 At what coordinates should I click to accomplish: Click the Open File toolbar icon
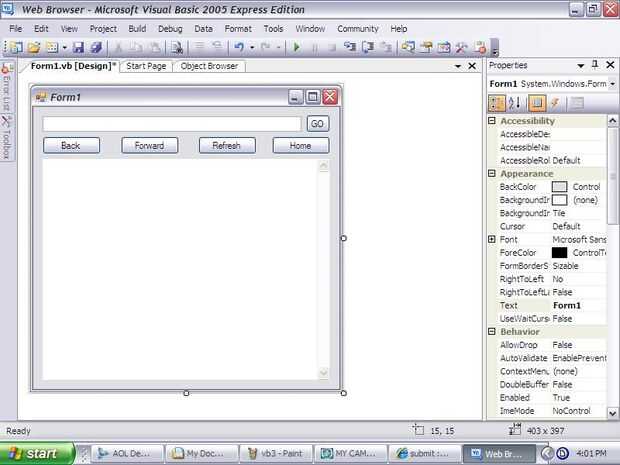pos(34,47)
